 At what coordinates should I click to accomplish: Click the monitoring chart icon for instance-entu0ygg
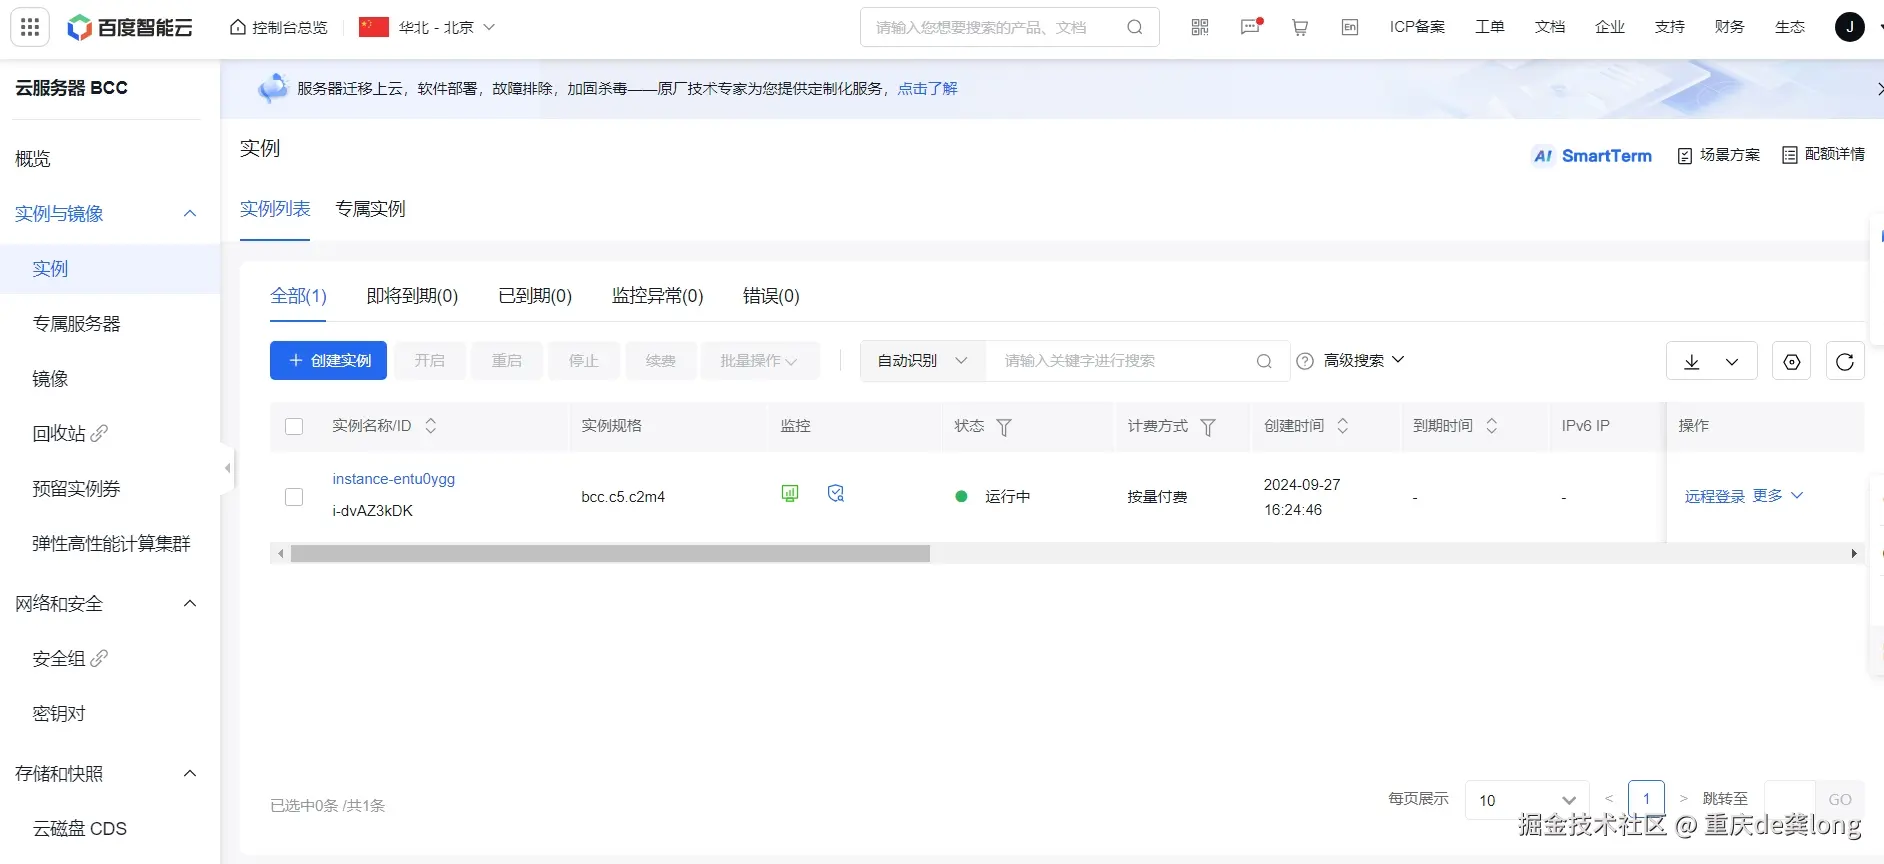[x=790, y=493]
